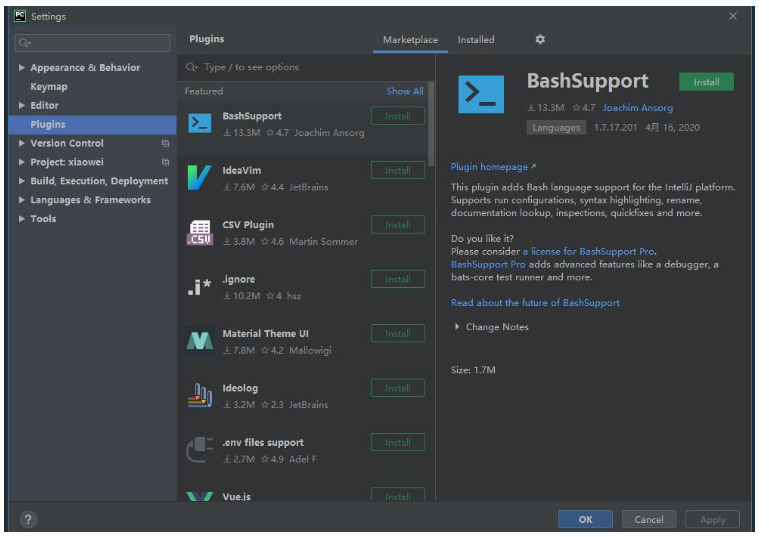
Task: Click the BashSupport terminal icon in plugin list
Action: click(x=200, y=123)
